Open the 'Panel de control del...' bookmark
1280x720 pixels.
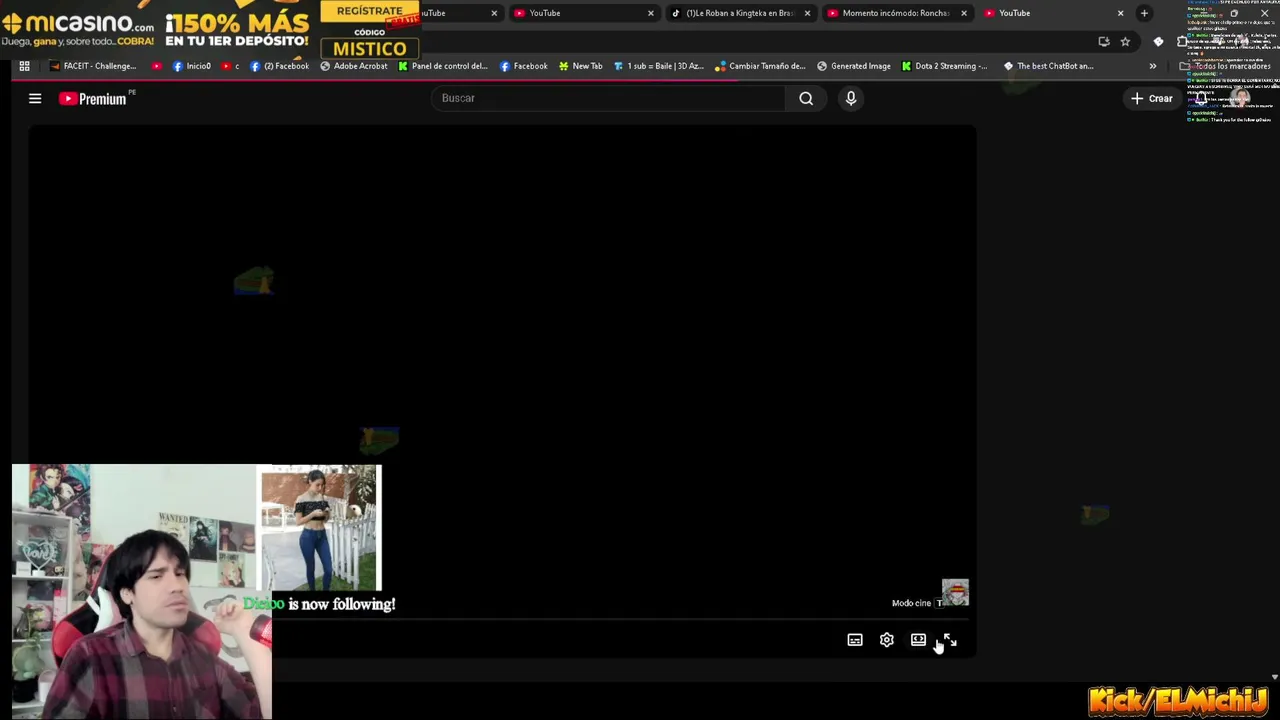coord(443,66)
